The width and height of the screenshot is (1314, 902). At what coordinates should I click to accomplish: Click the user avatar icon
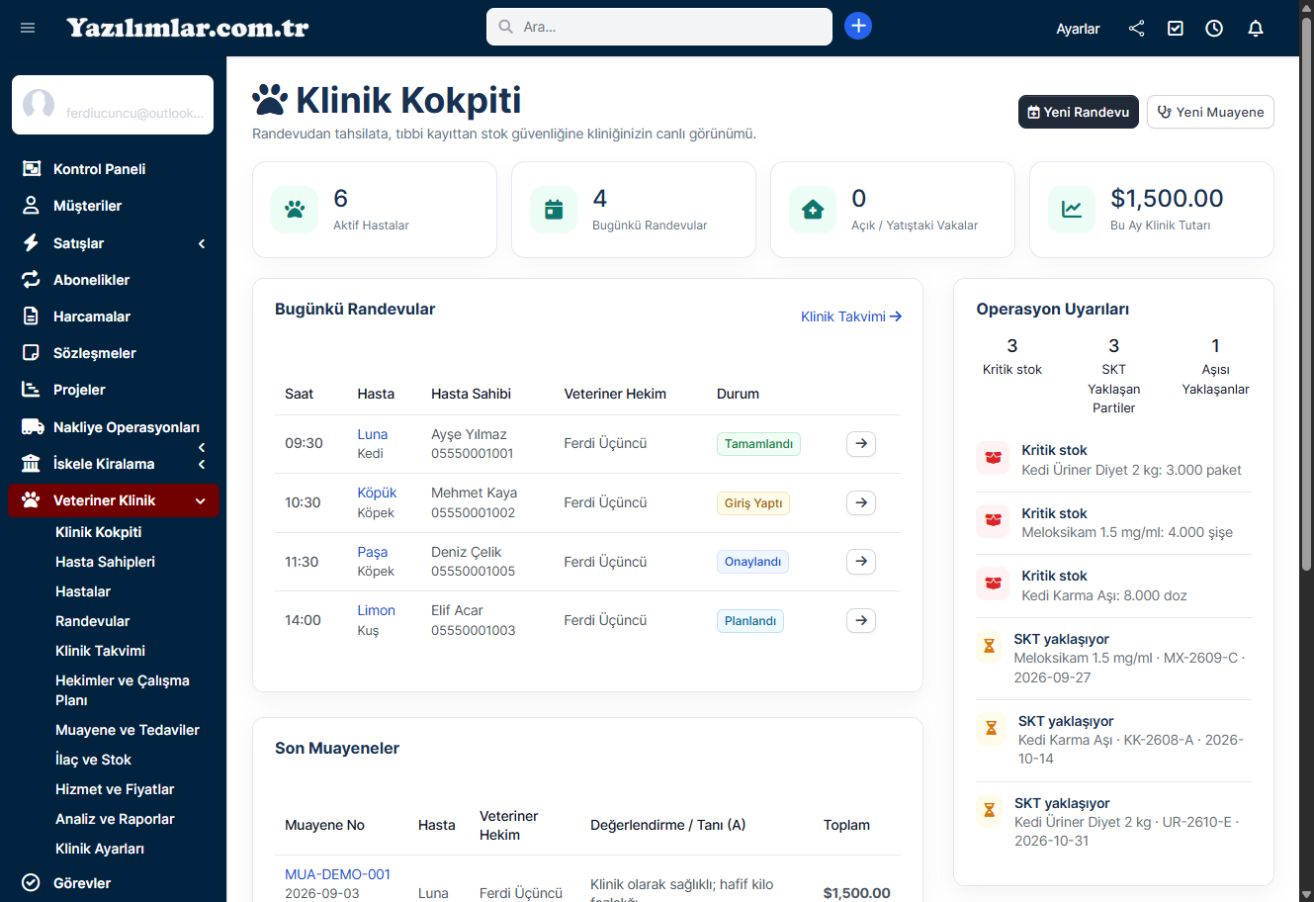pos(38,105)
